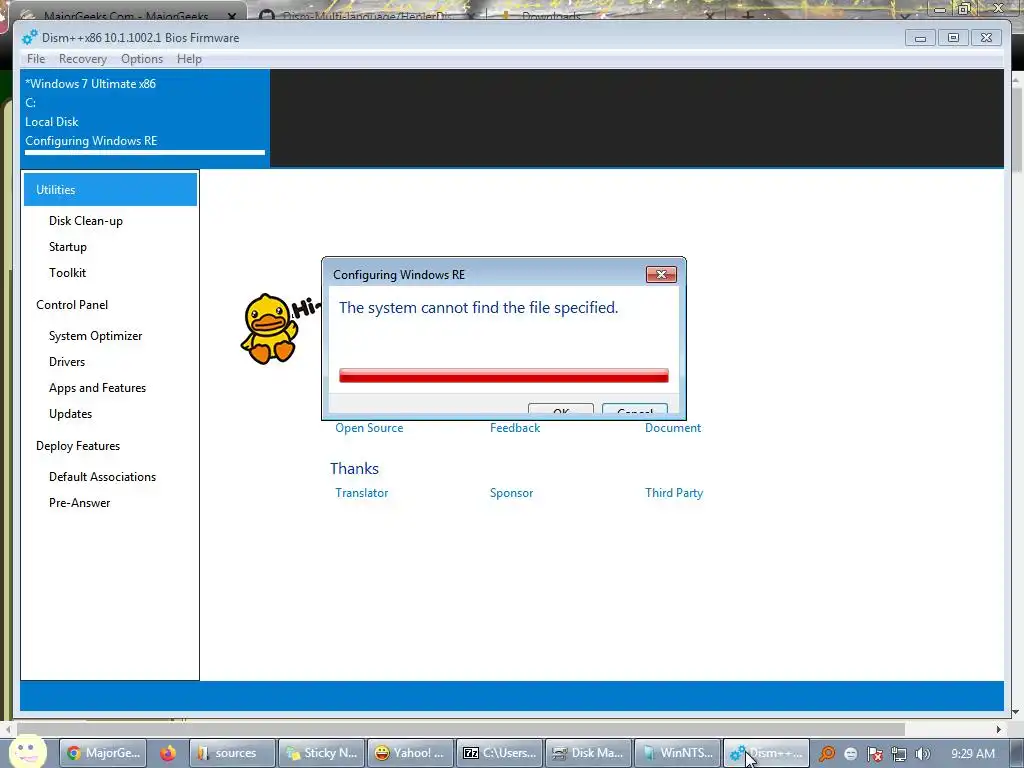
Task: Click the 9:29 AM system clock
Action: point(972,753)
